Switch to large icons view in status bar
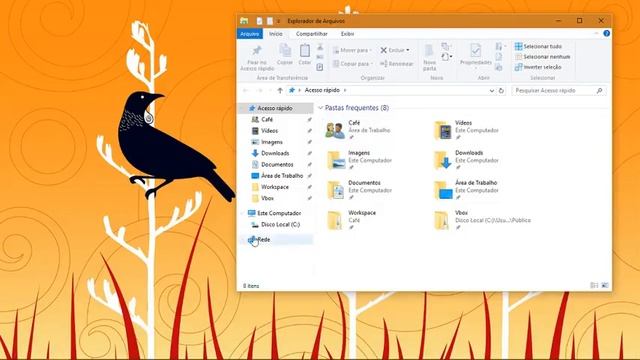The width and height of the screenshot is (640, 360). pyautogui.click(x=604, y=285)
